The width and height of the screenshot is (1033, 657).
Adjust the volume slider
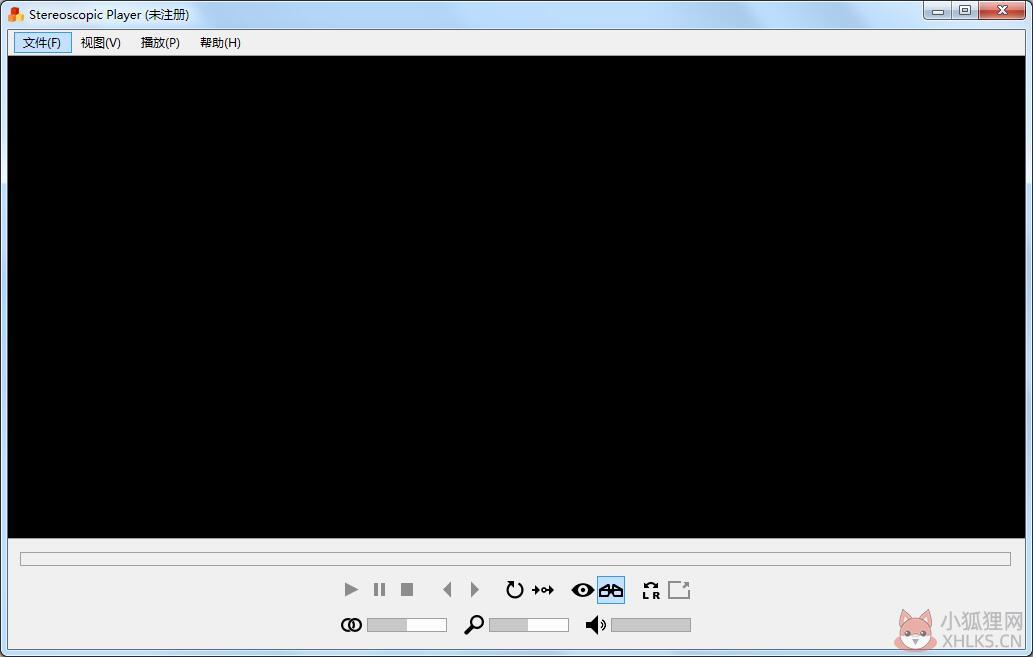click(x=651, y=625)
